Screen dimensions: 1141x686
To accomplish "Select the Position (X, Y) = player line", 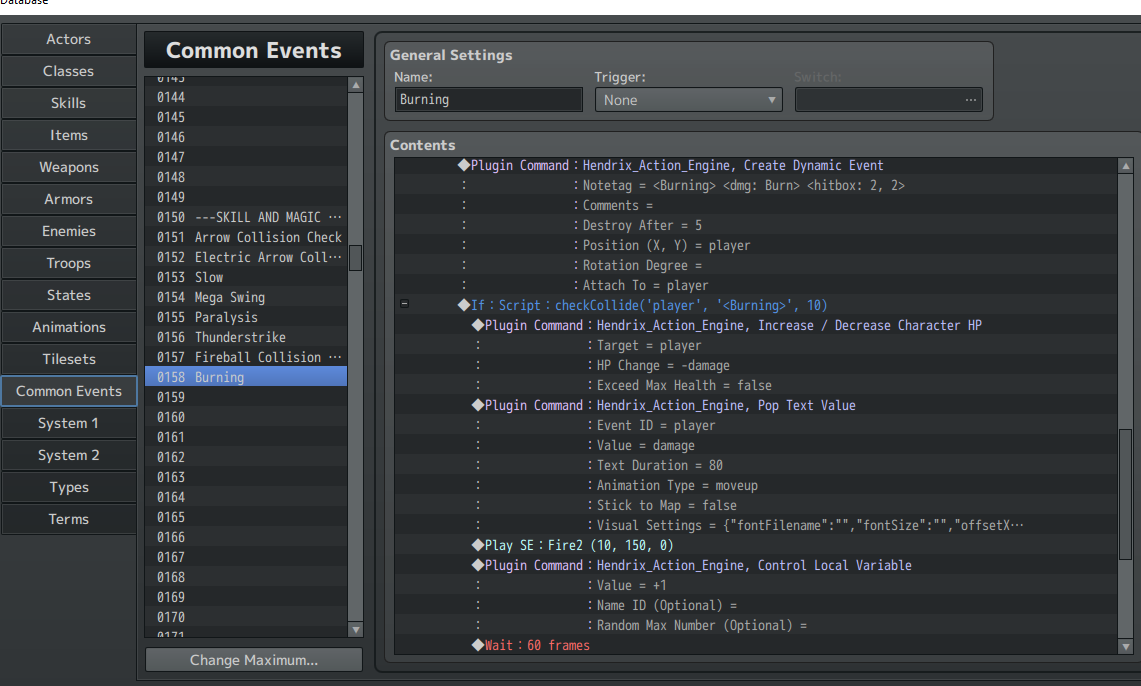I will tap(755, 245).
